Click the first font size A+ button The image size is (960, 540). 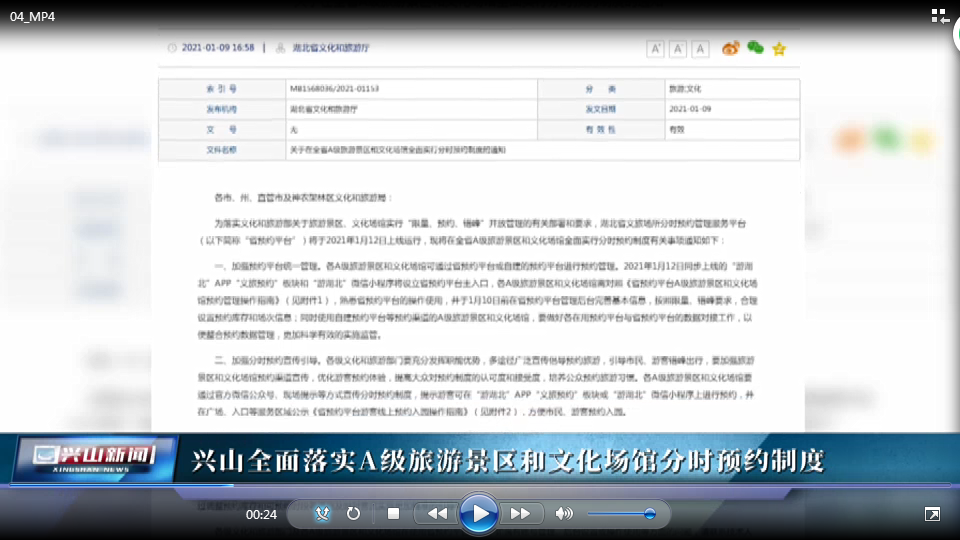click(x=656, y=48)
